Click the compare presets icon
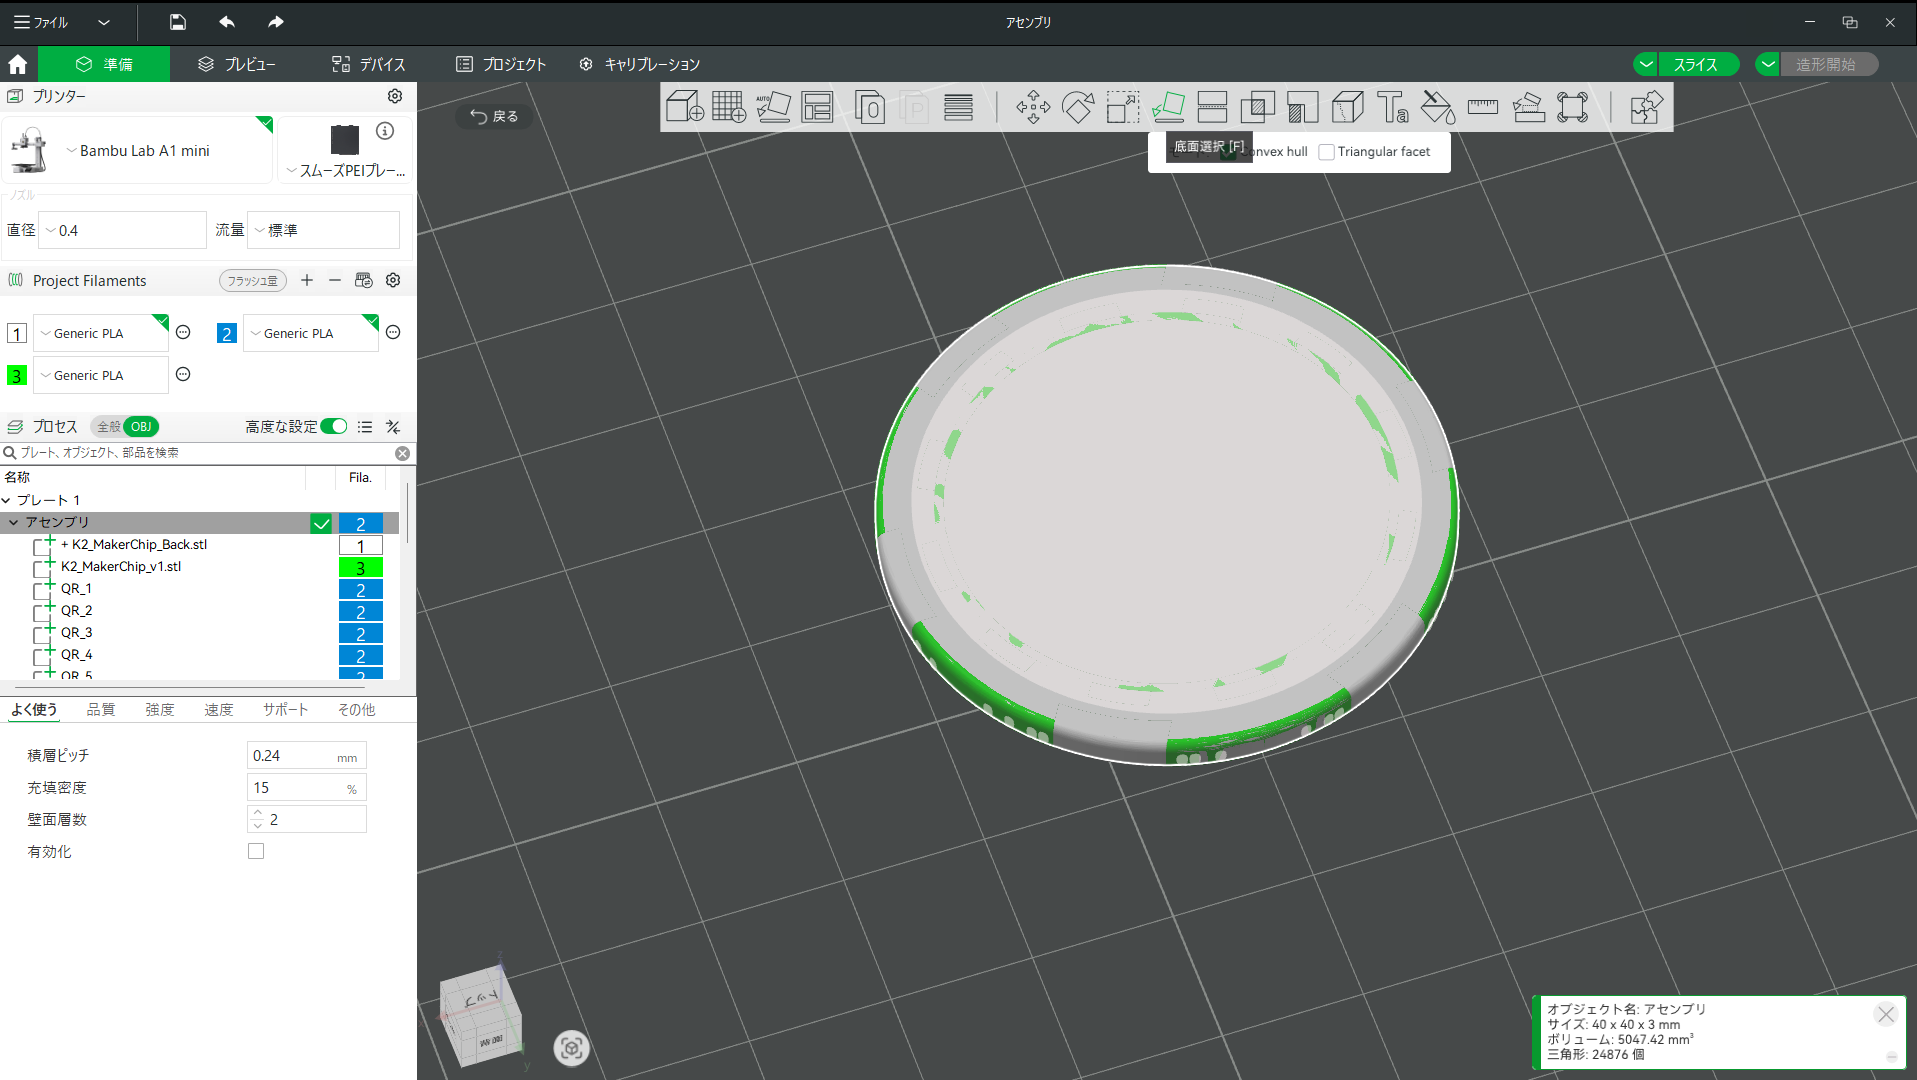The image size is (1917, 1080). click(x=393, y=427)
